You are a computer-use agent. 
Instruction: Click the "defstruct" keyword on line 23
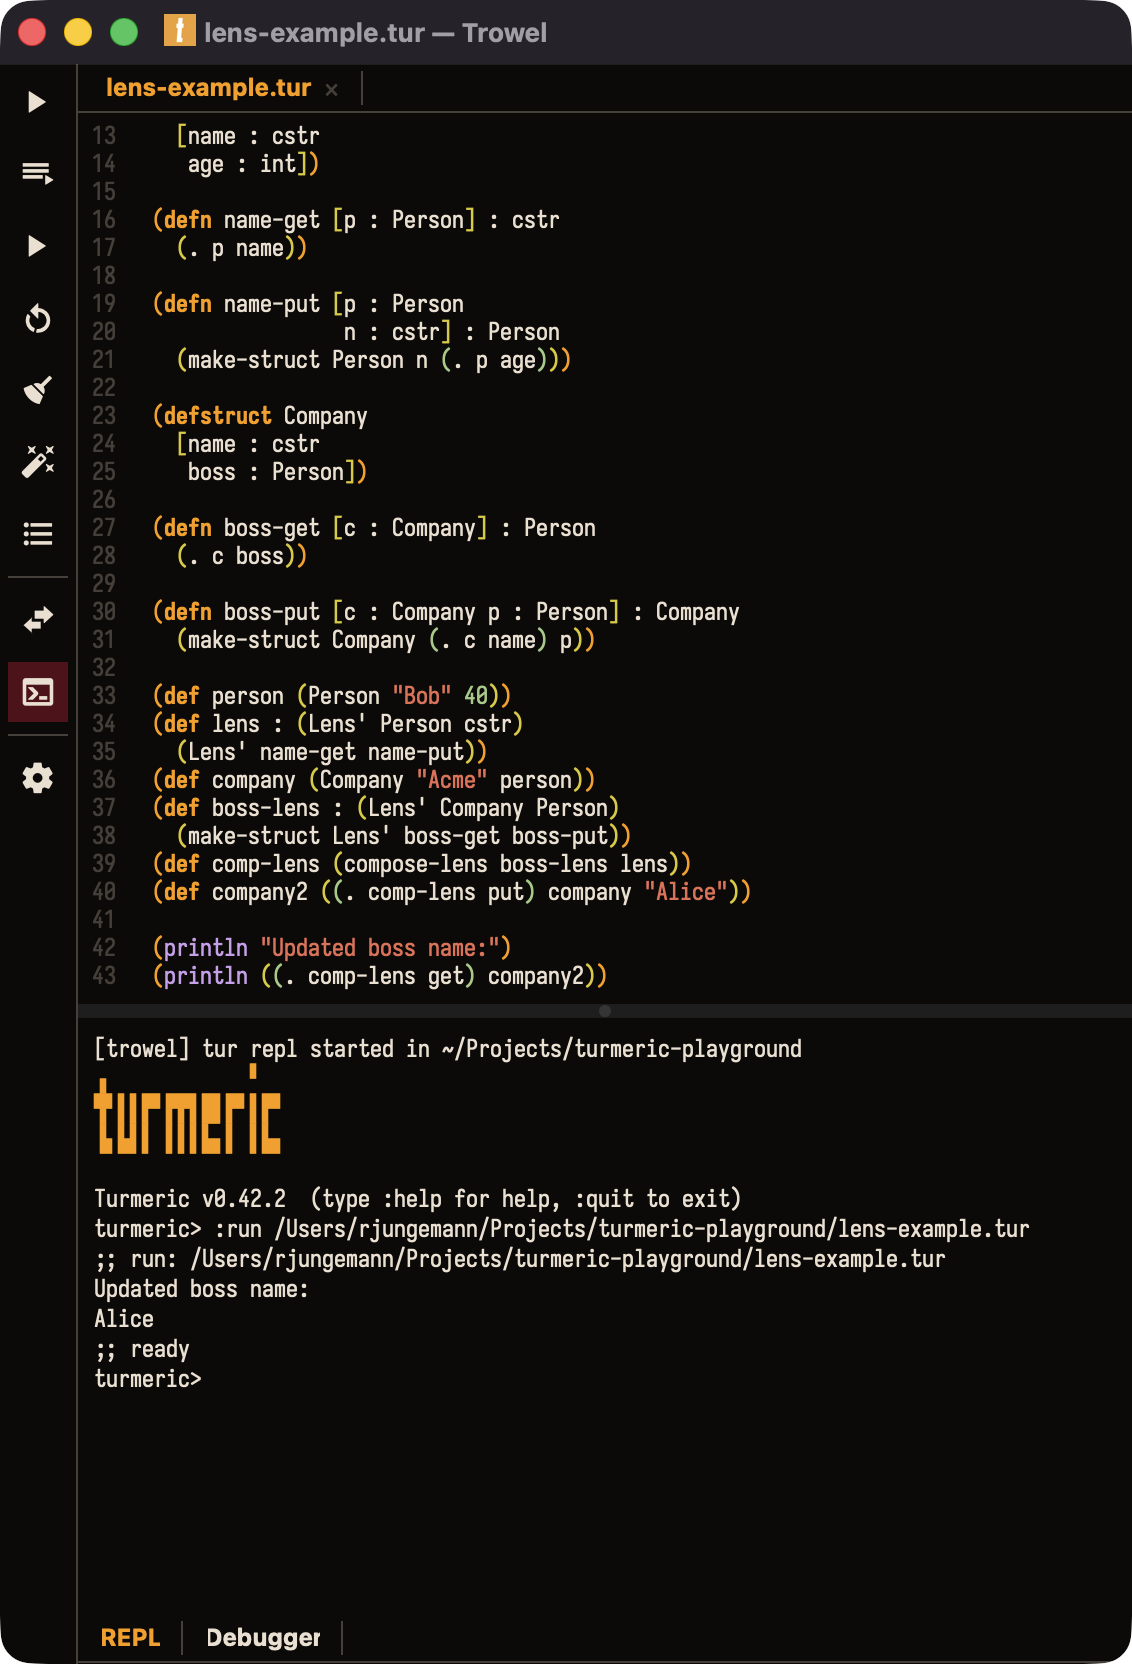(x=217, y=416)
